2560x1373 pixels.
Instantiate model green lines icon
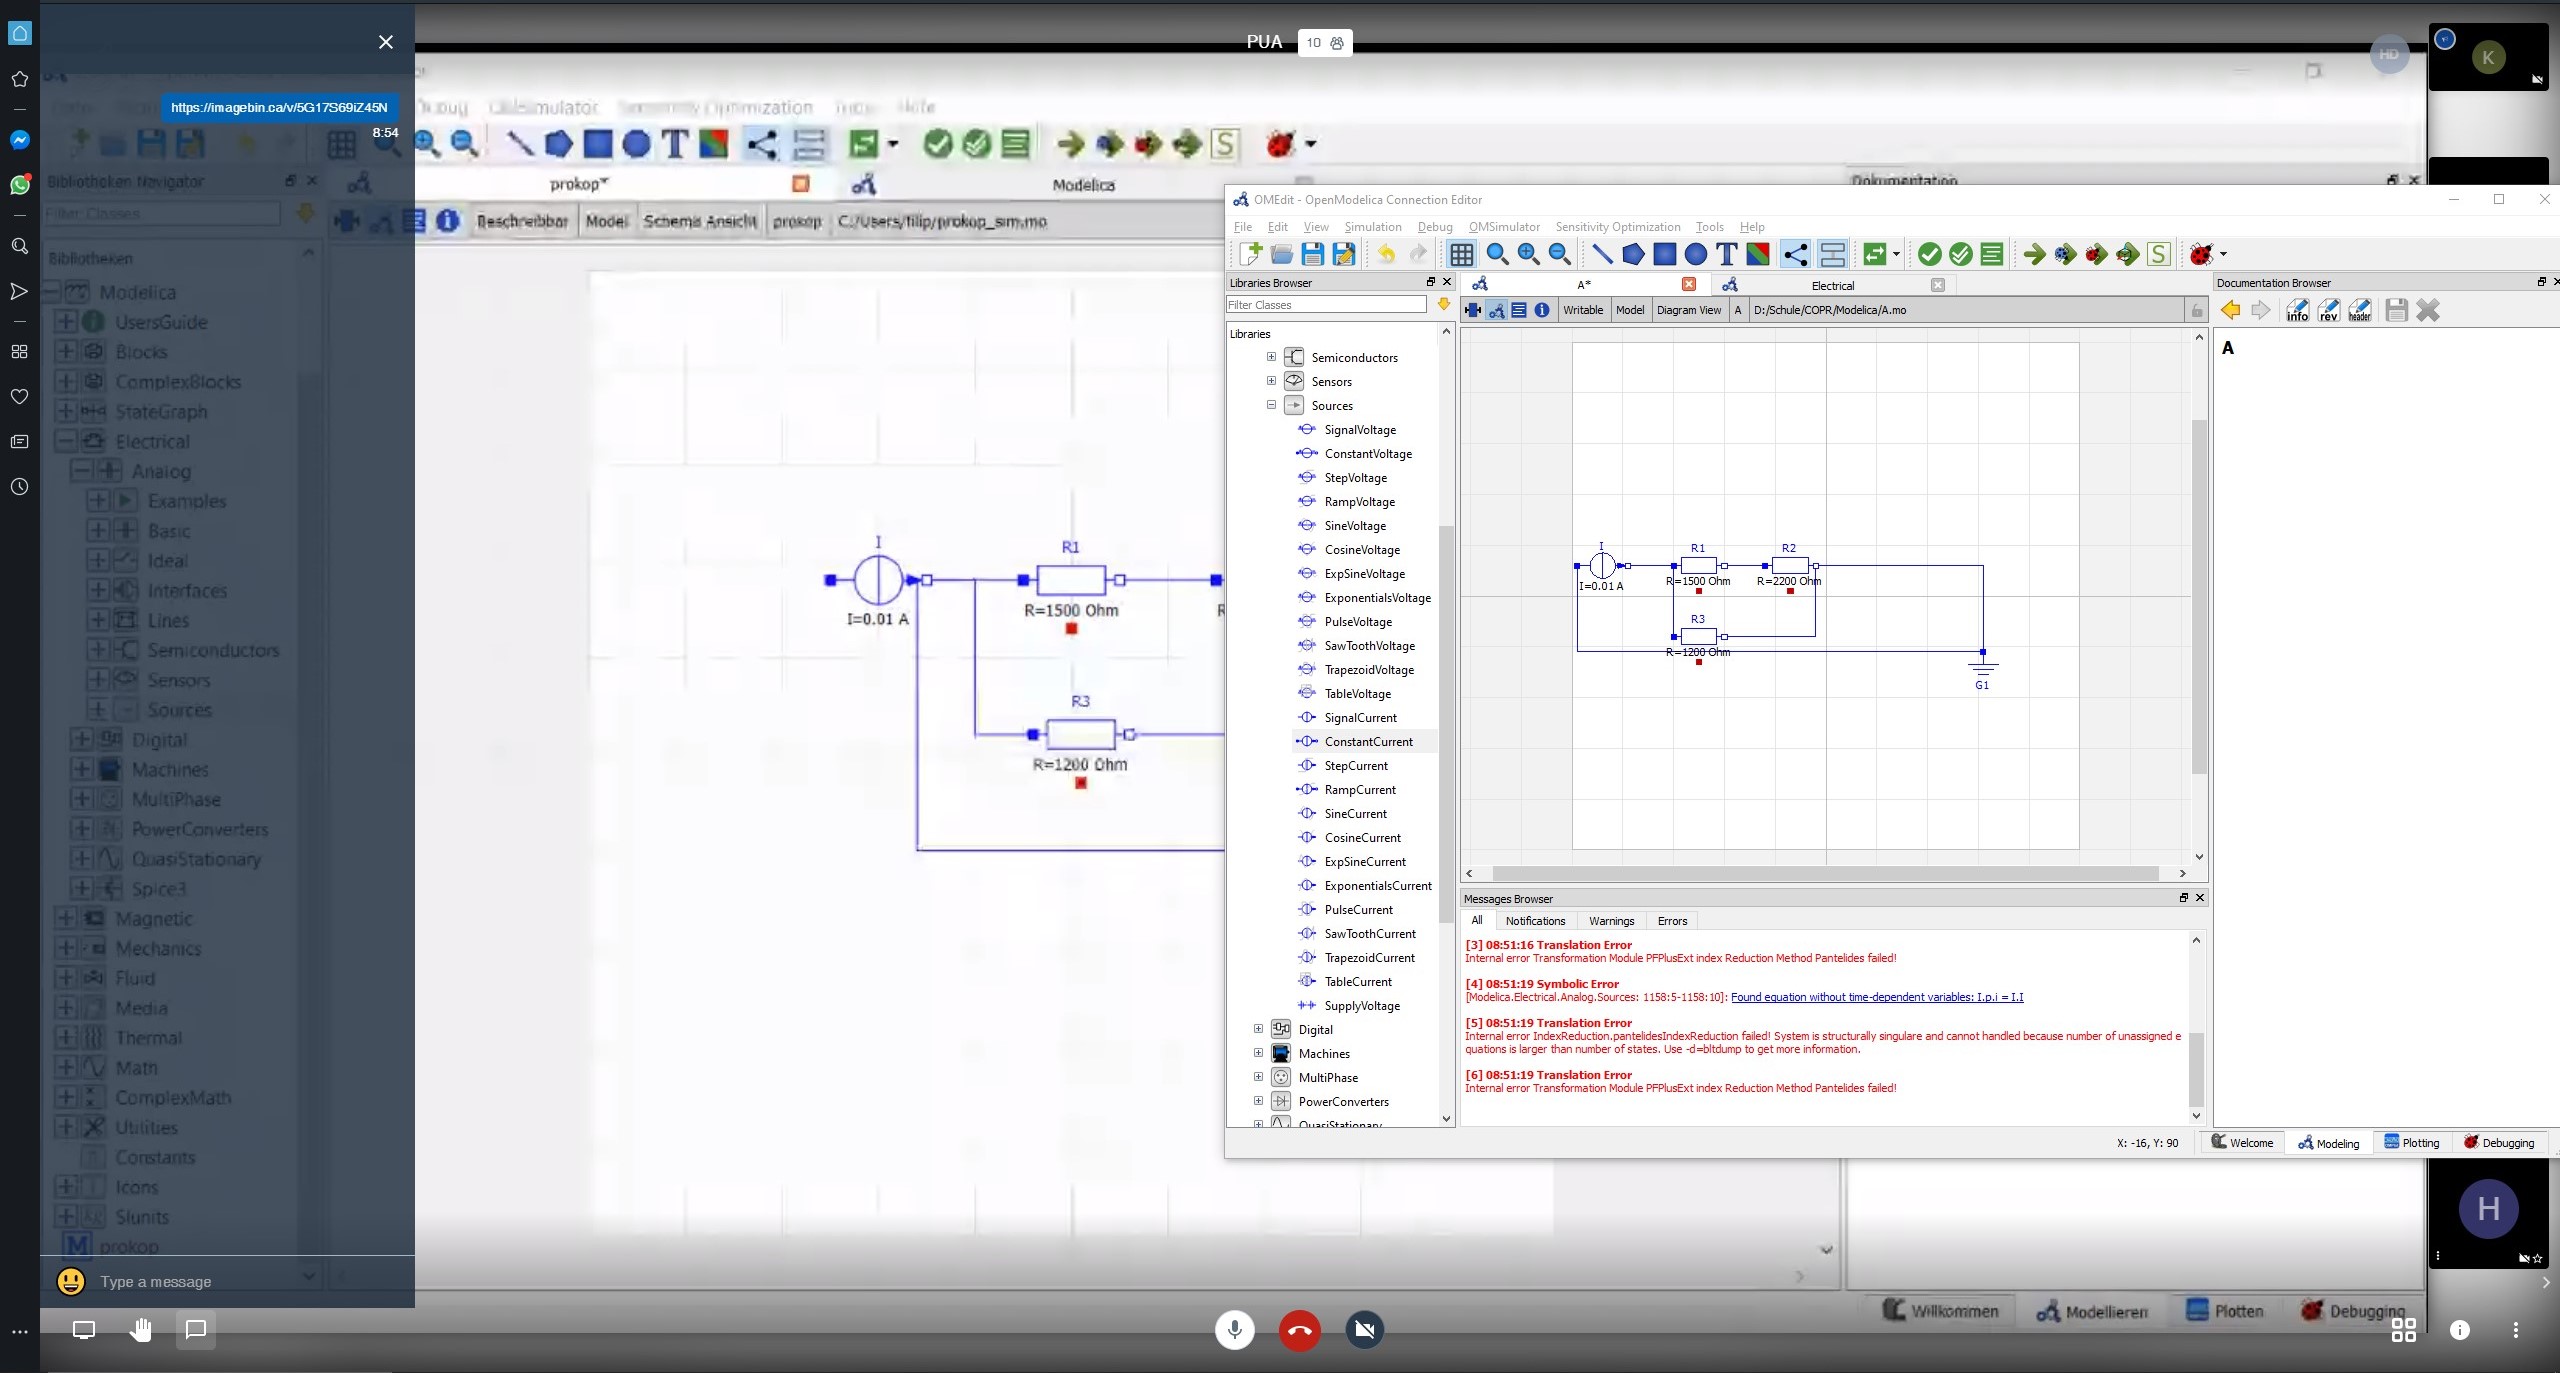pos(1992,254)
